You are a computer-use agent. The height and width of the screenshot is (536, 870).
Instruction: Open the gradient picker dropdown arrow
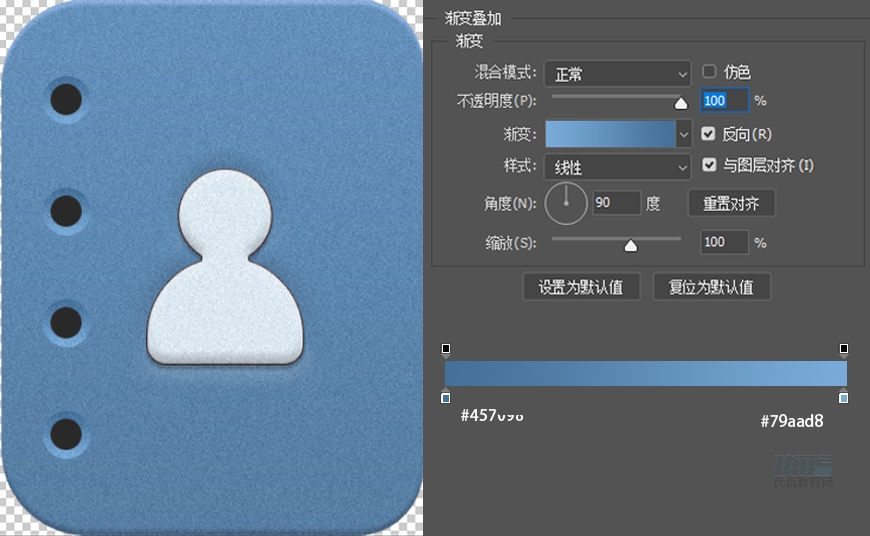click(x=684, y=134)
